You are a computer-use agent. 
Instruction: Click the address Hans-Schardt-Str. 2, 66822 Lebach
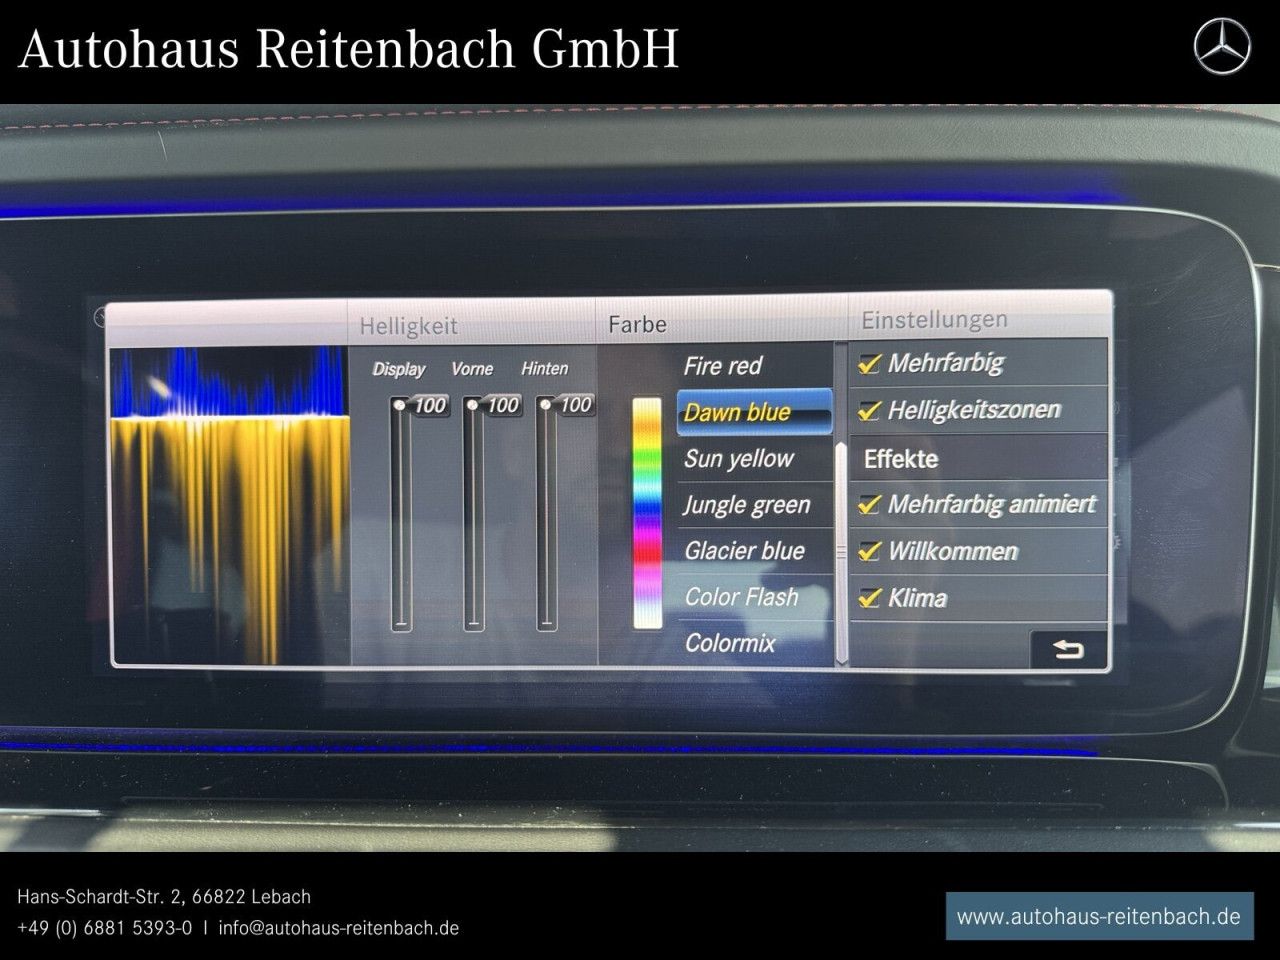click(x=164, y=897)
